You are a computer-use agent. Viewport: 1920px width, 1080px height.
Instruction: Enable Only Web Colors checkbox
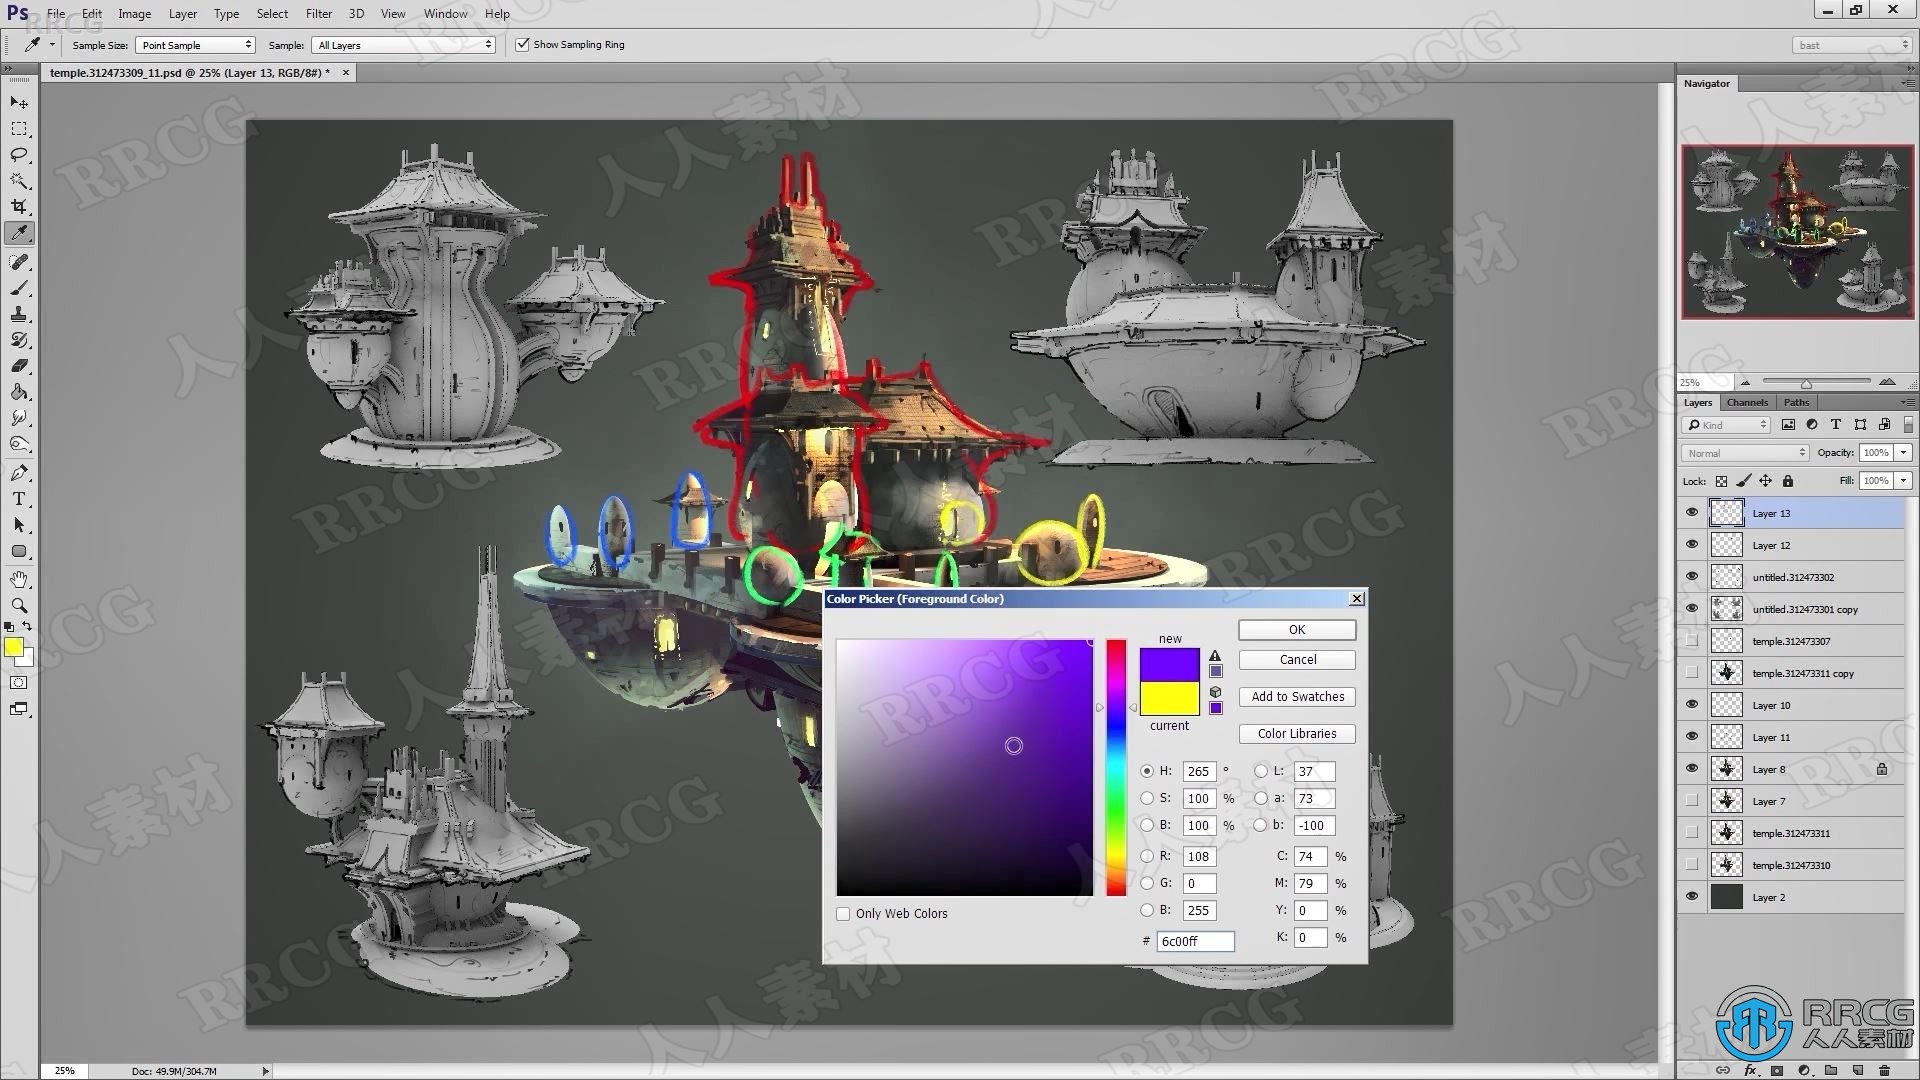click(843, 911)
